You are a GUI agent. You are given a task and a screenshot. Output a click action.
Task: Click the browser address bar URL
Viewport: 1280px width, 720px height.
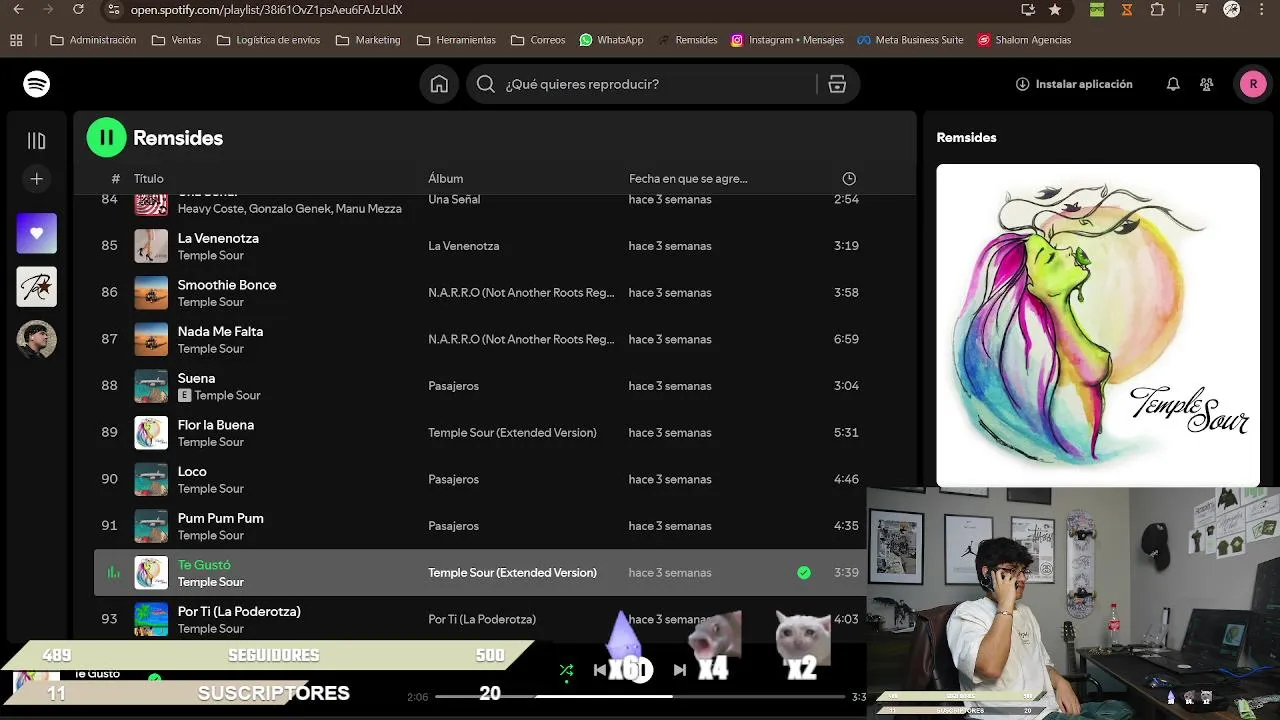pyautogui.click(x=266, y=10)
